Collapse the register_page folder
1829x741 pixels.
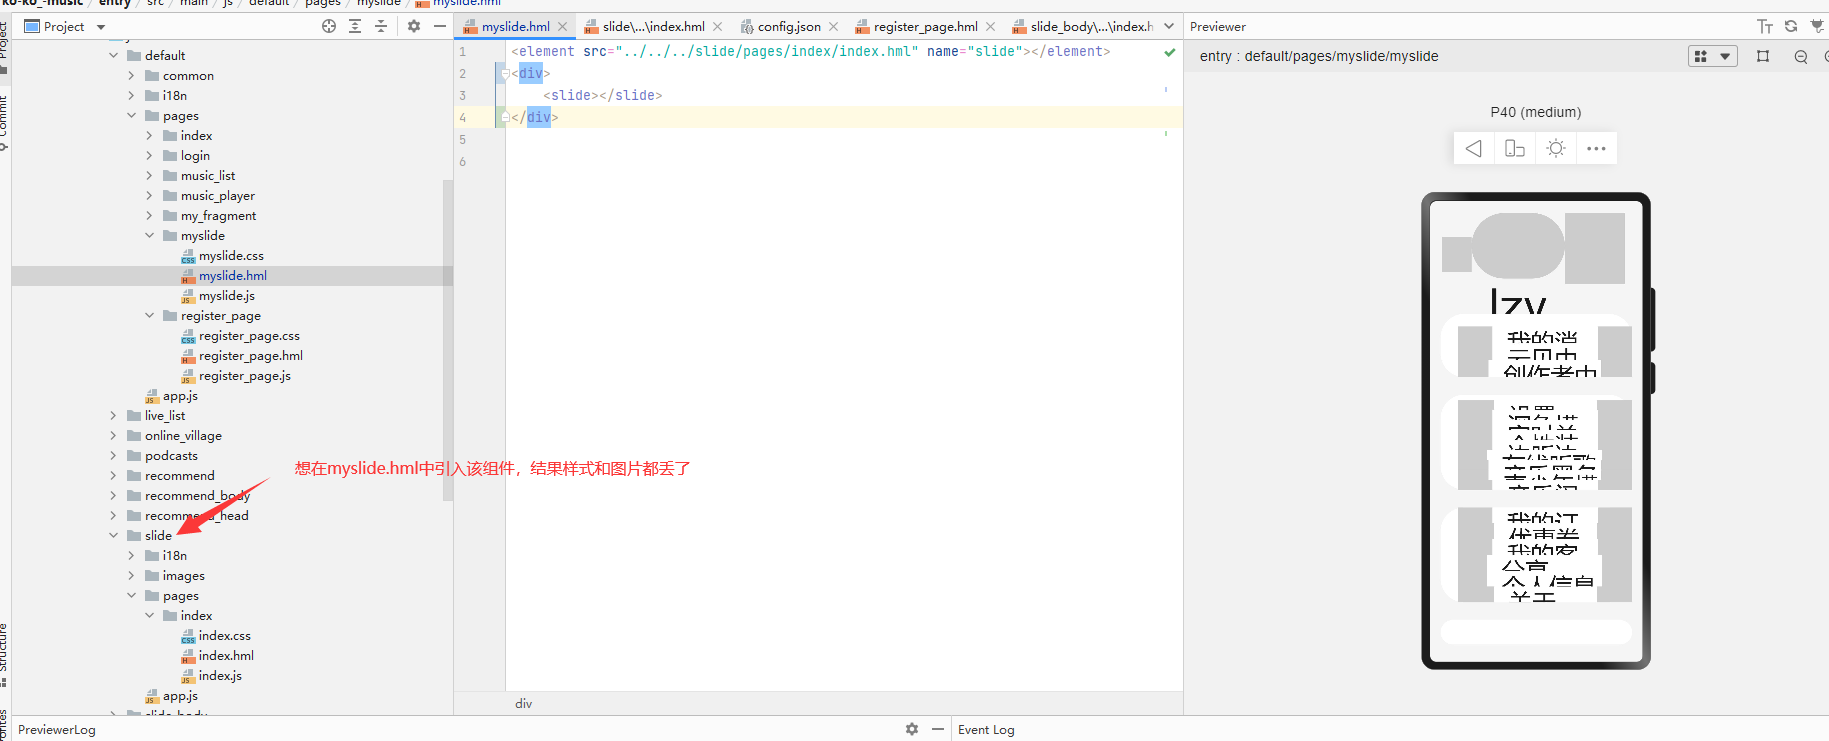(149, 315)
